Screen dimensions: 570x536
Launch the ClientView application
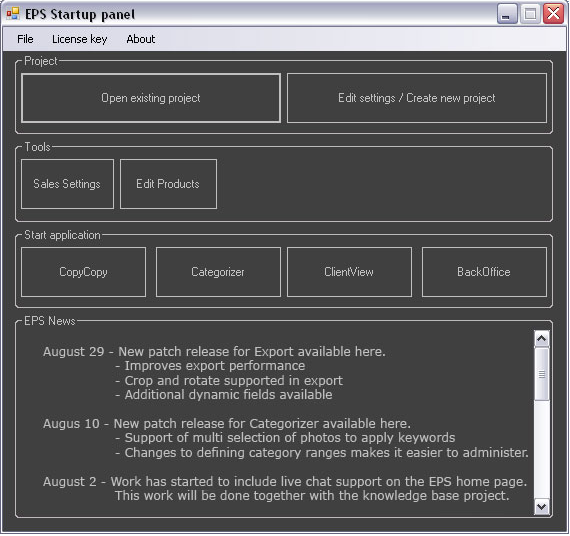[349, 272]
